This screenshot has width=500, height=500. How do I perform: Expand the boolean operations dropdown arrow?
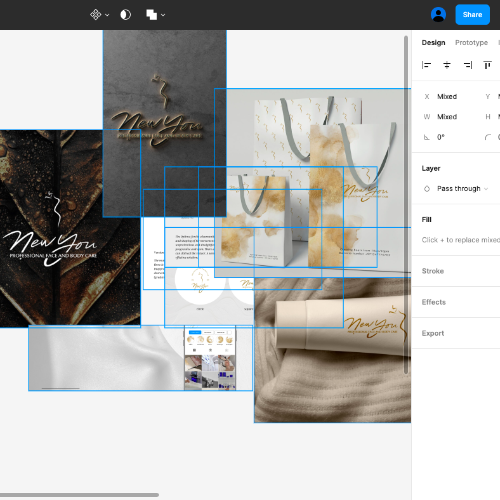163,15
